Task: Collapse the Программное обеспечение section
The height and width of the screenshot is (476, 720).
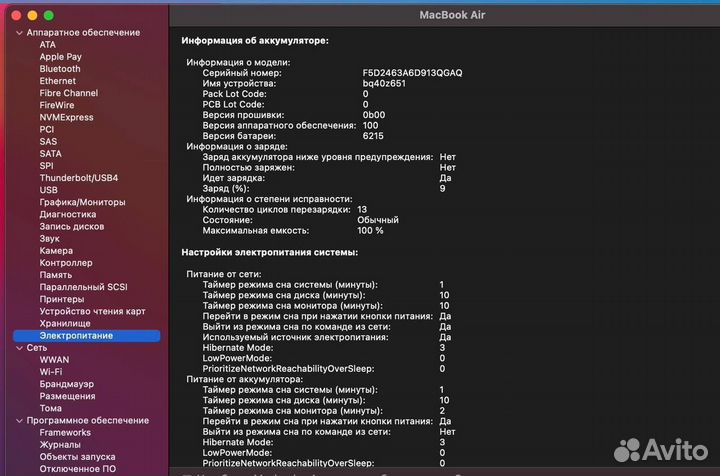Action: [19, 420]
